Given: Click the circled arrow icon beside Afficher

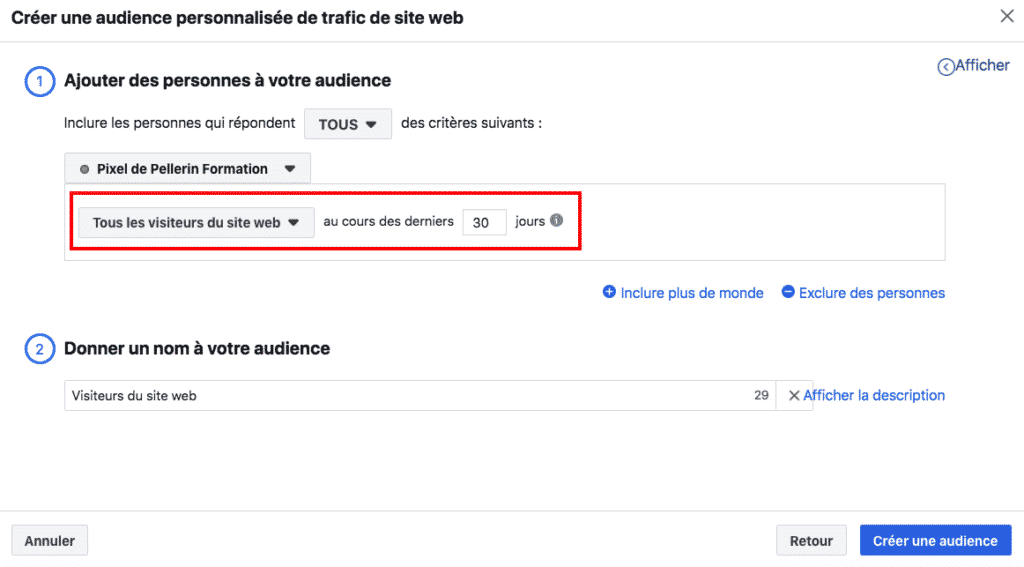Looking at the screenshot, I should (x=945, y=67).
